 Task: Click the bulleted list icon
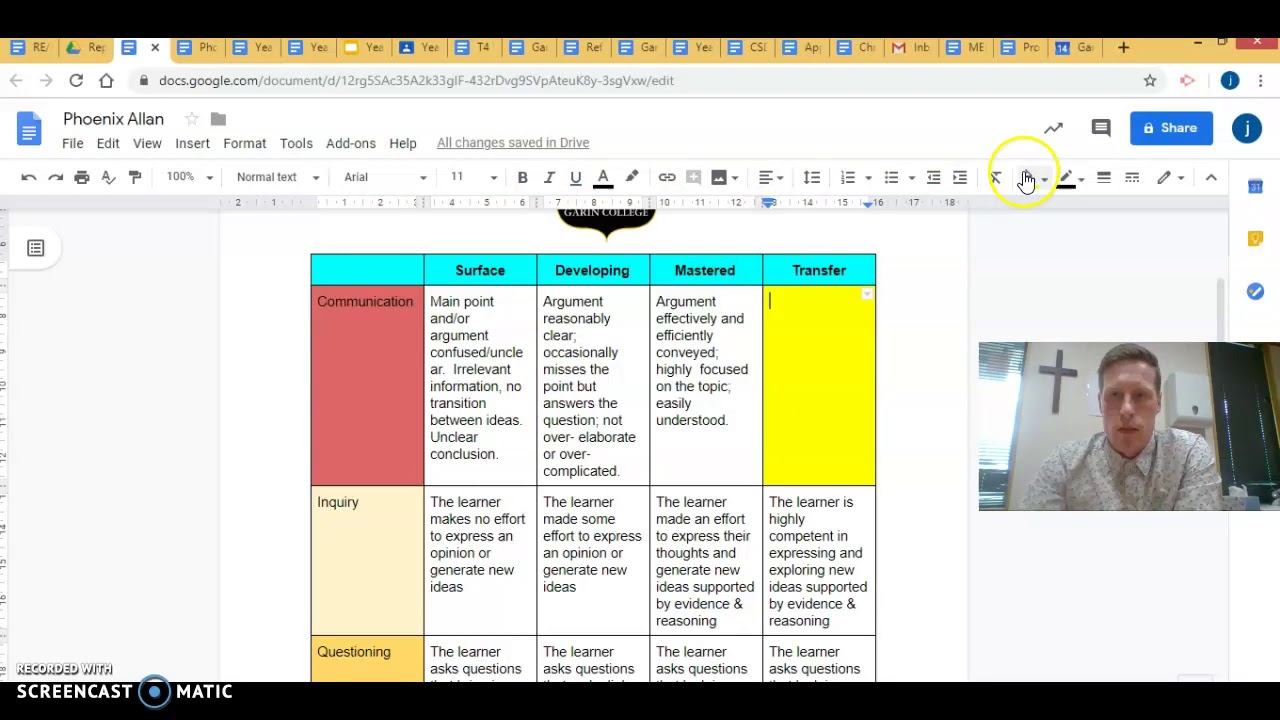(891, 177)
